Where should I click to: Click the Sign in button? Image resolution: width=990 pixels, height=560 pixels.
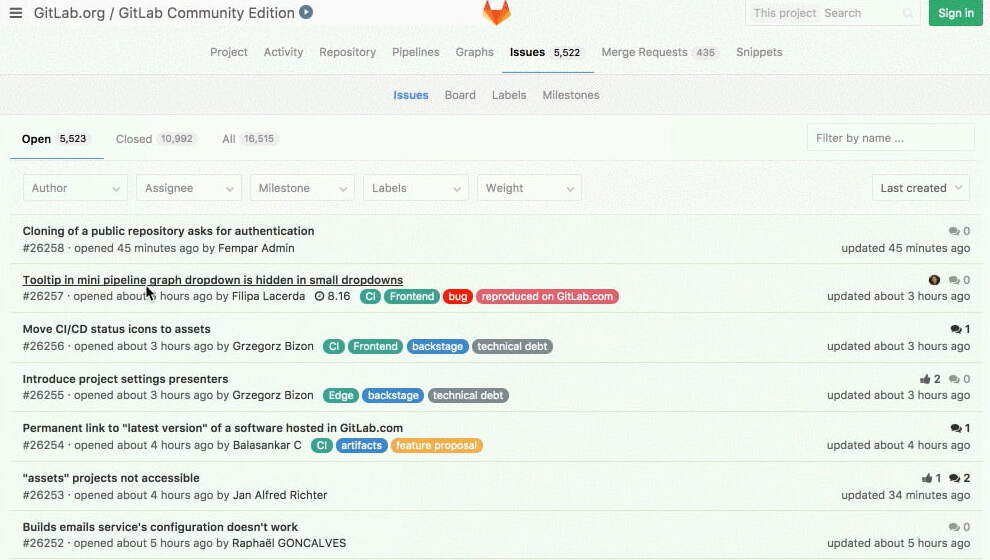click(x=955, y=13)
